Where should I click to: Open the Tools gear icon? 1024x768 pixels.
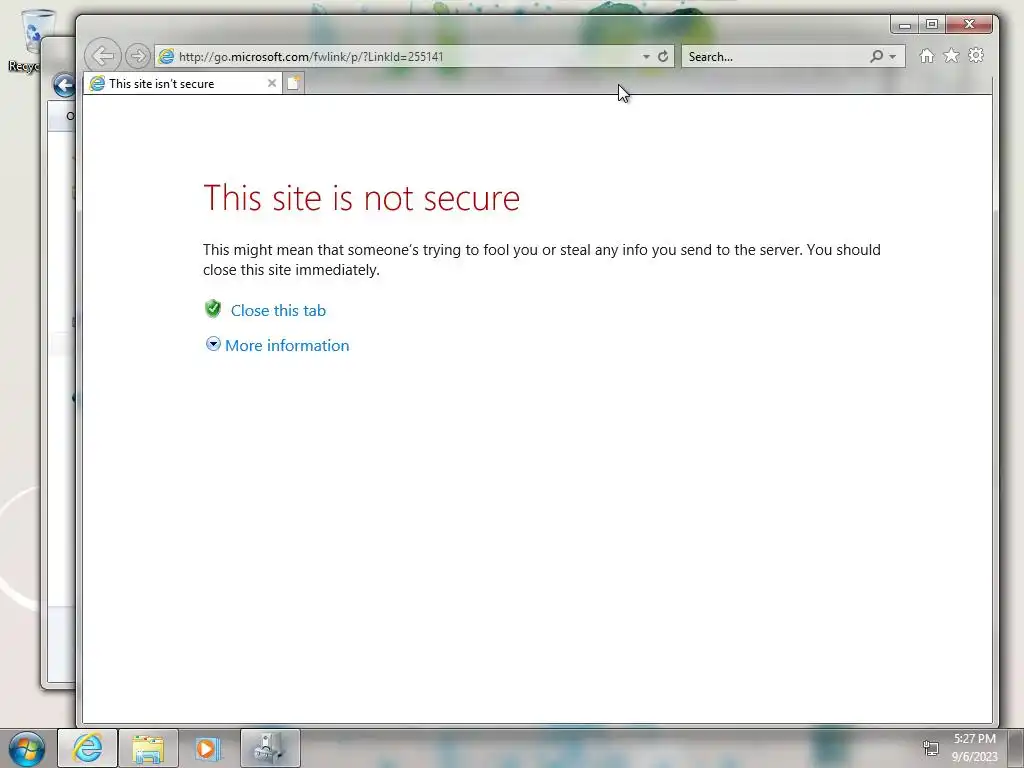click(976, 56)
